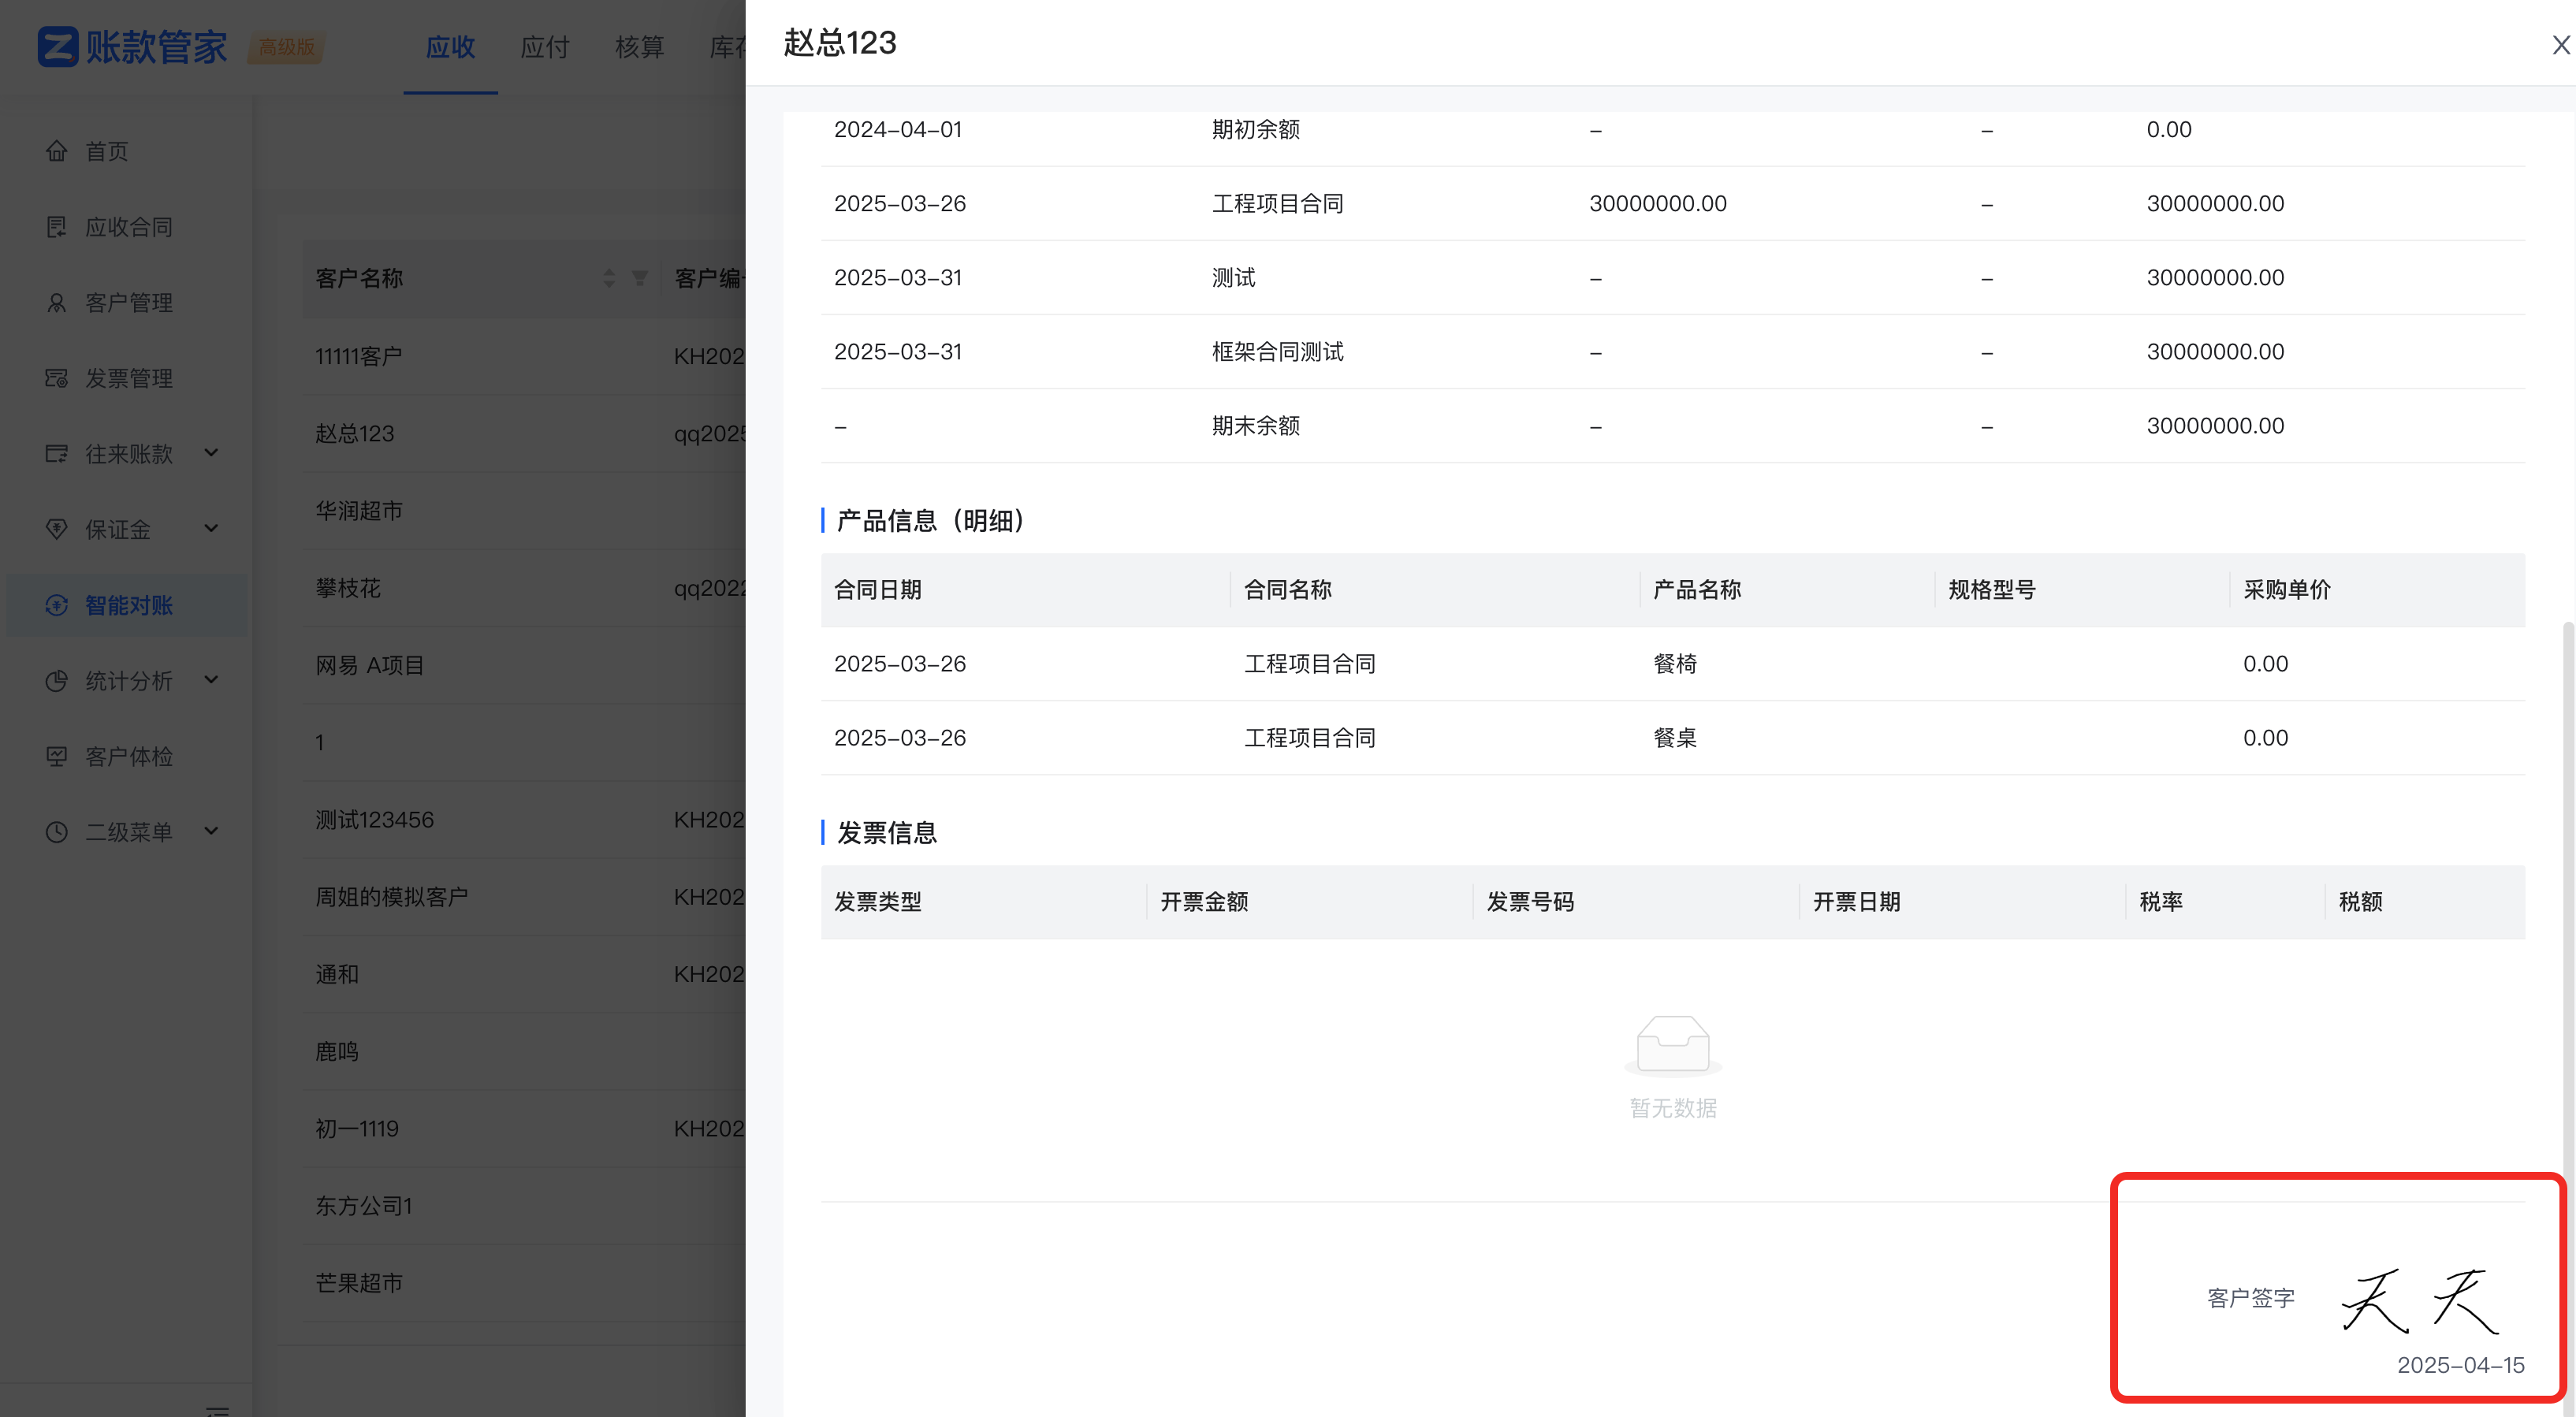The image size is (2576, 1417).
Task: Select the 华润超市 customer row
Action: point(359,511)
